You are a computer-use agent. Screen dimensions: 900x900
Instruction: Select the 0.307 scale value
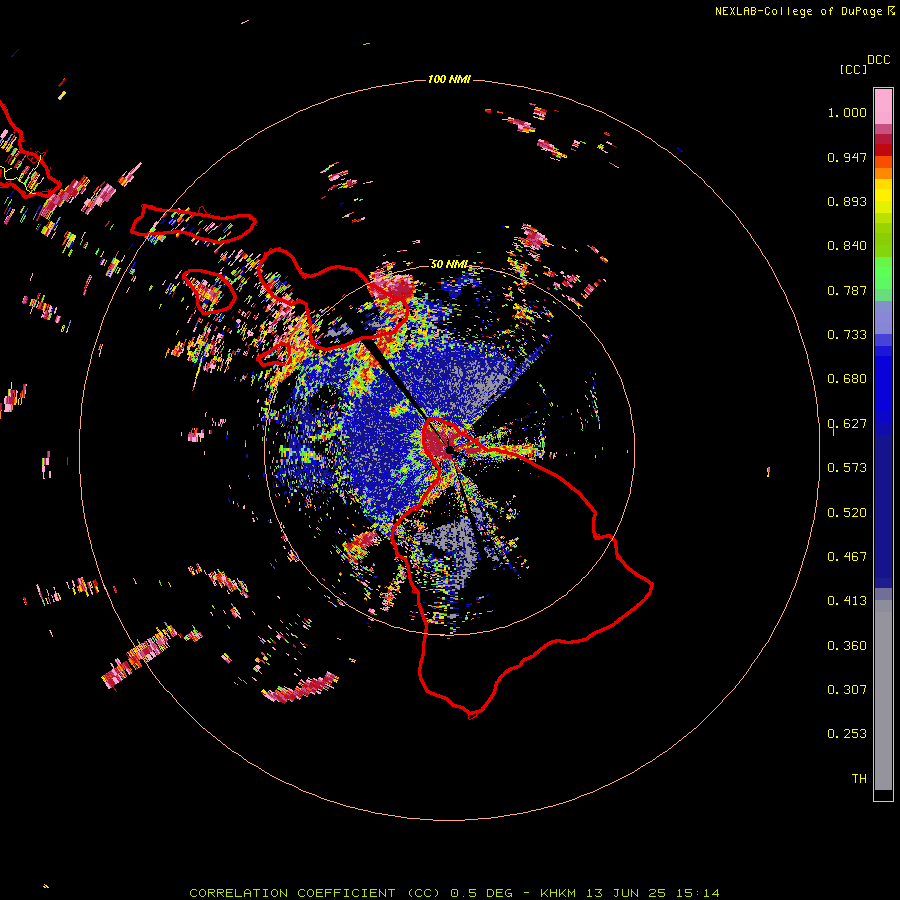(x=847, y=690)
